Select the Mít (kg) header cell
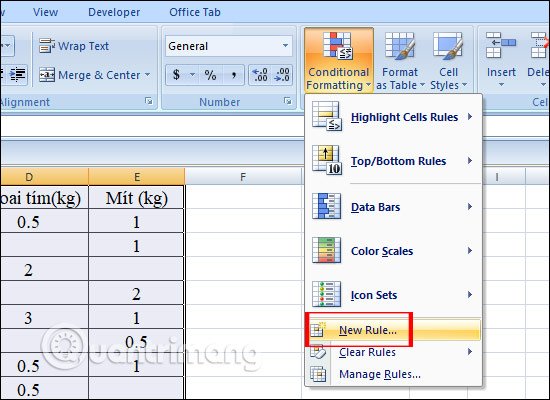Image resolution: width=550 pixels, height=400 pixels. point(136,198)
